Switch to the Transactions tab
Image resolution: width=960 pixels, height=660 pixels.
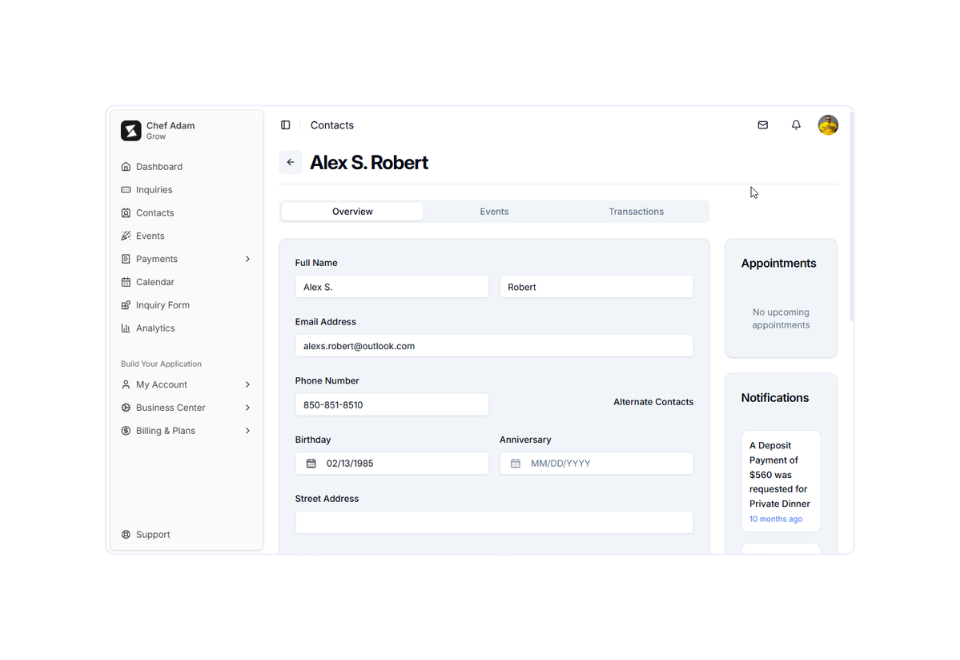[636, 212]
